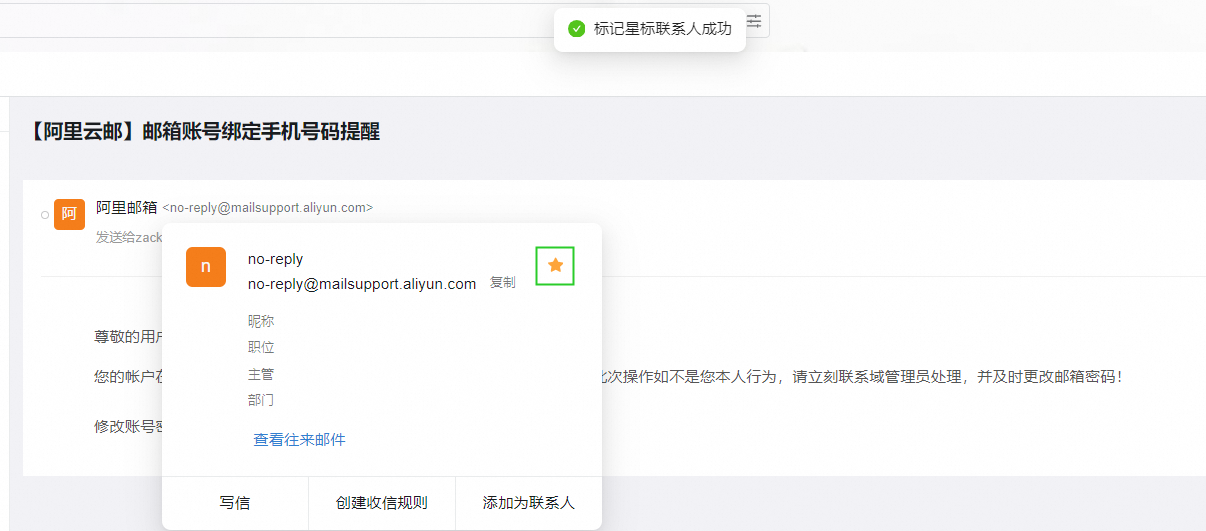Click the filter settings icon at top
This screenshot has height=531, width=1206.
pos(754,21)
